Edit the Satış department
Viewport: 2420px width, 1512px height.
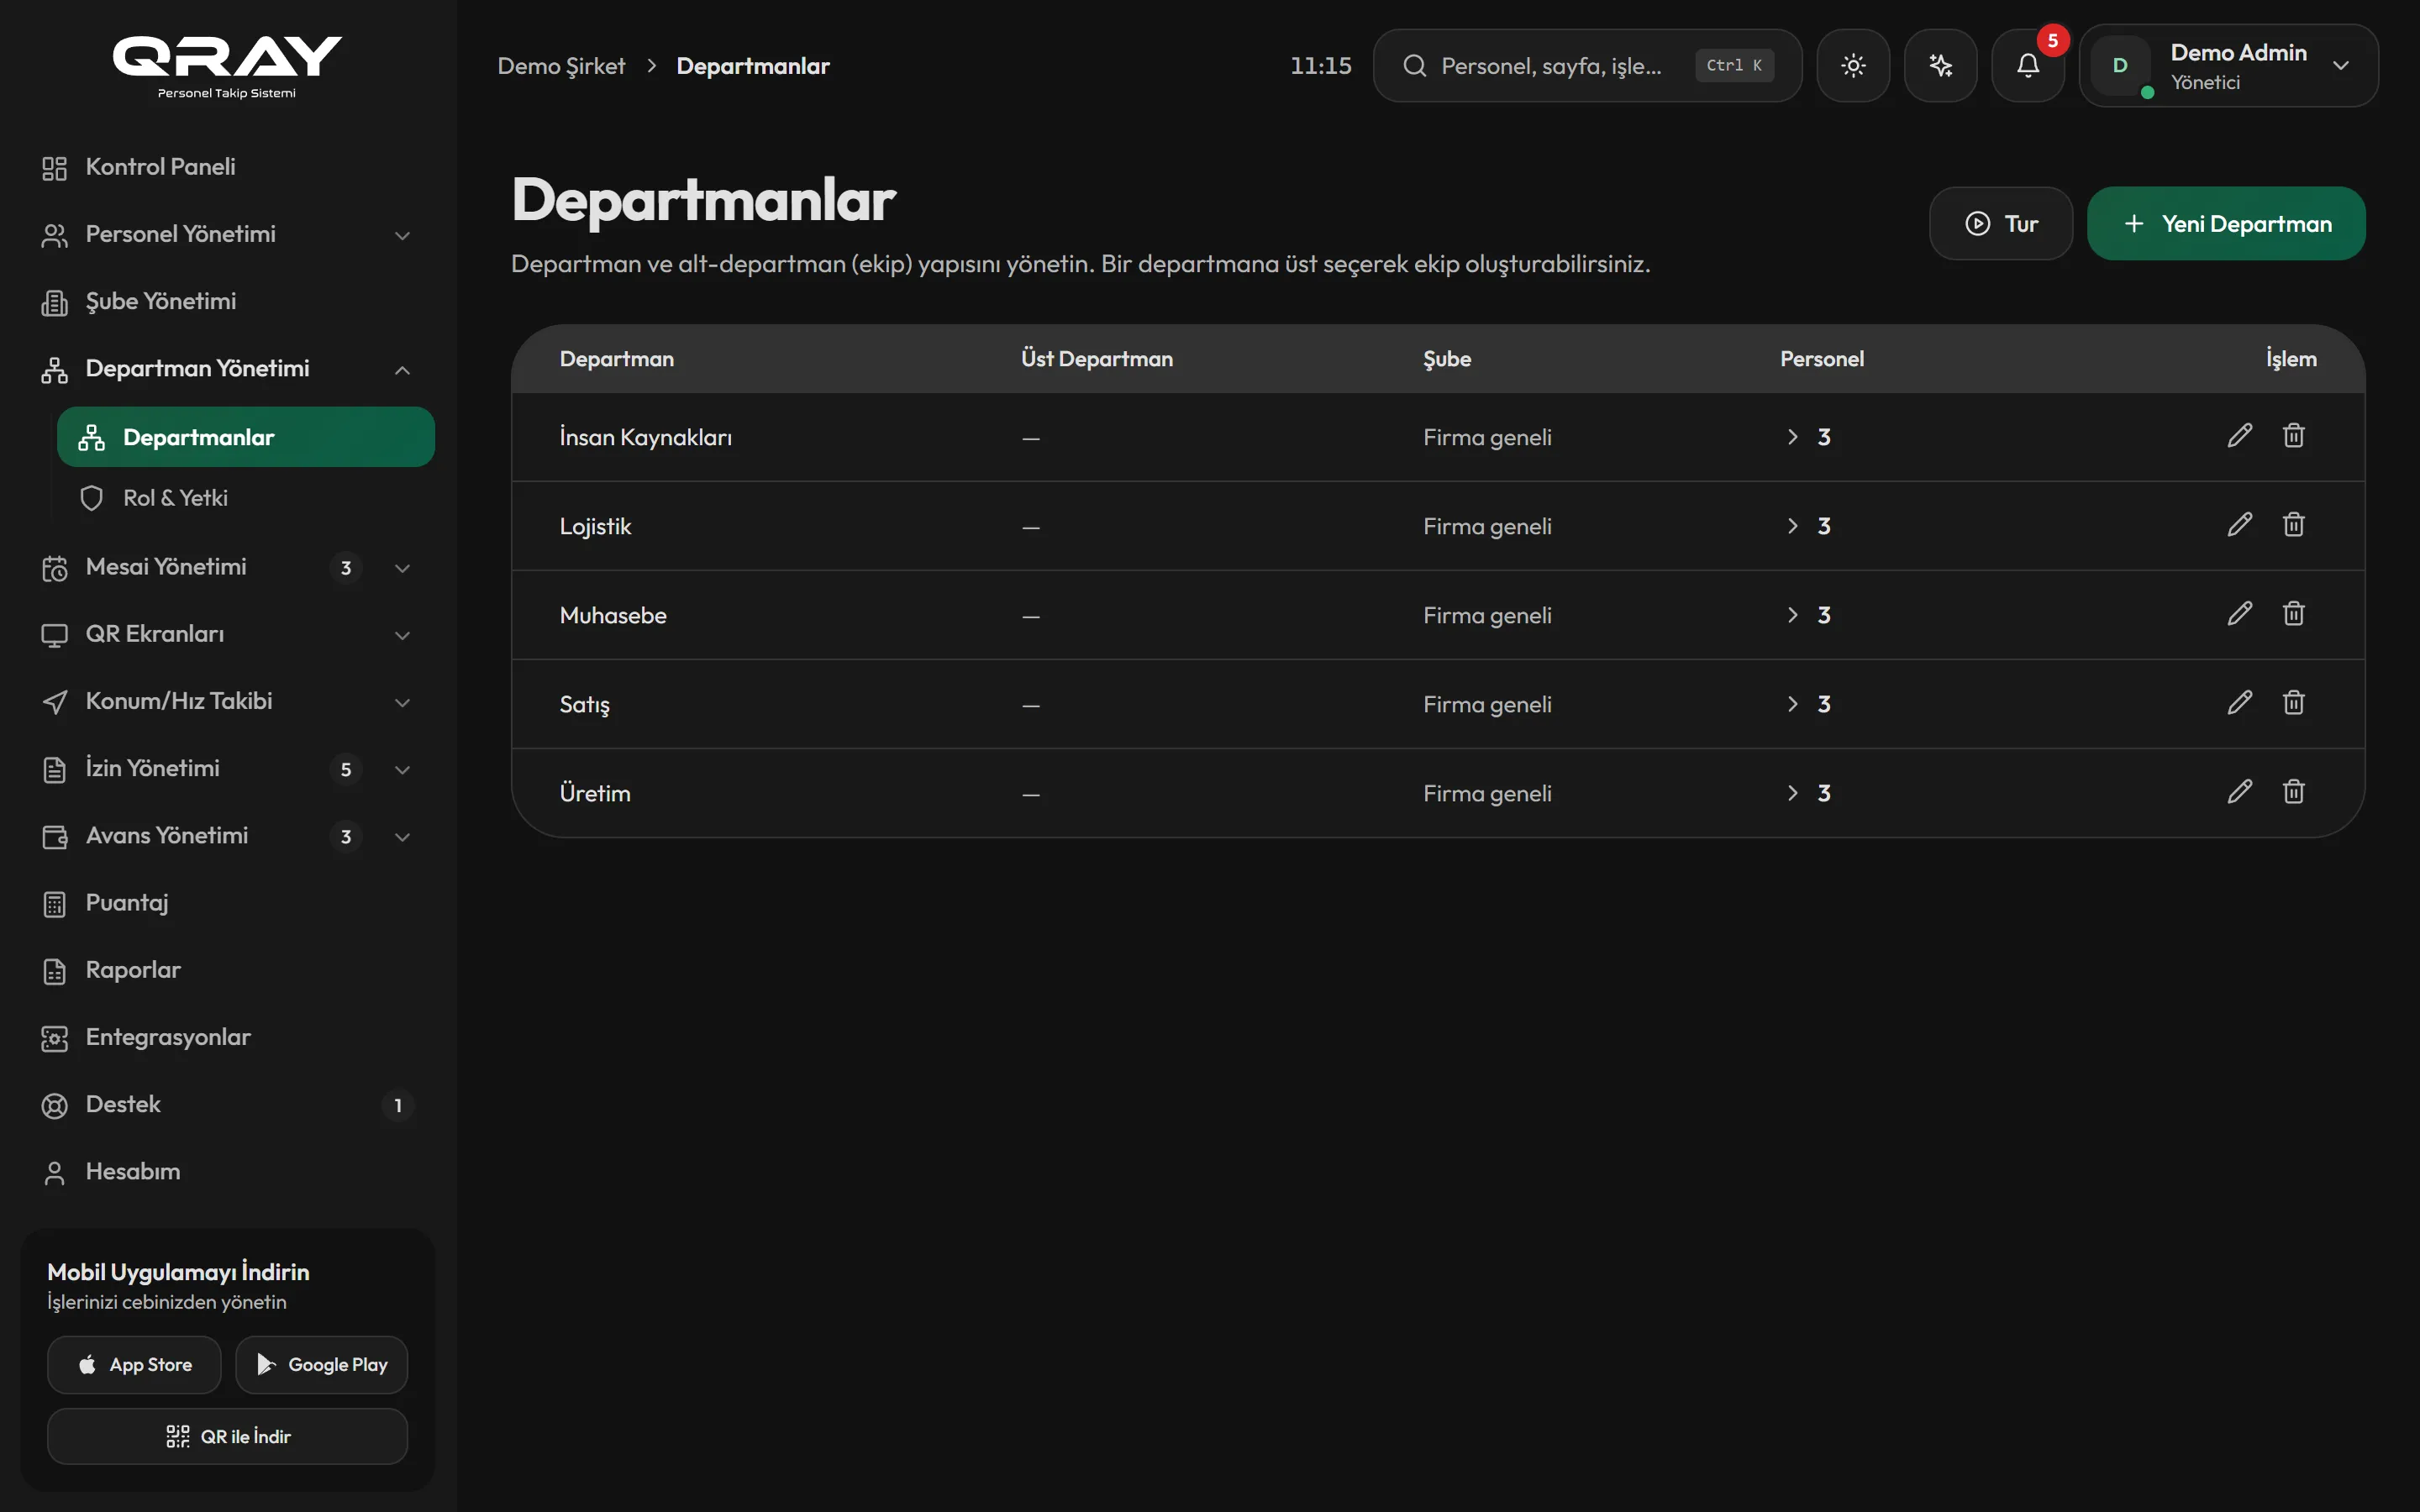(x=2240, y=703)
